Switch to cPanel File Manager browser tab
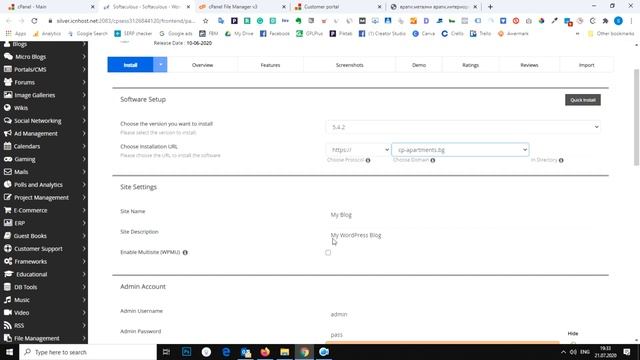Screen dimensions: 640x360 pos(242,7)
